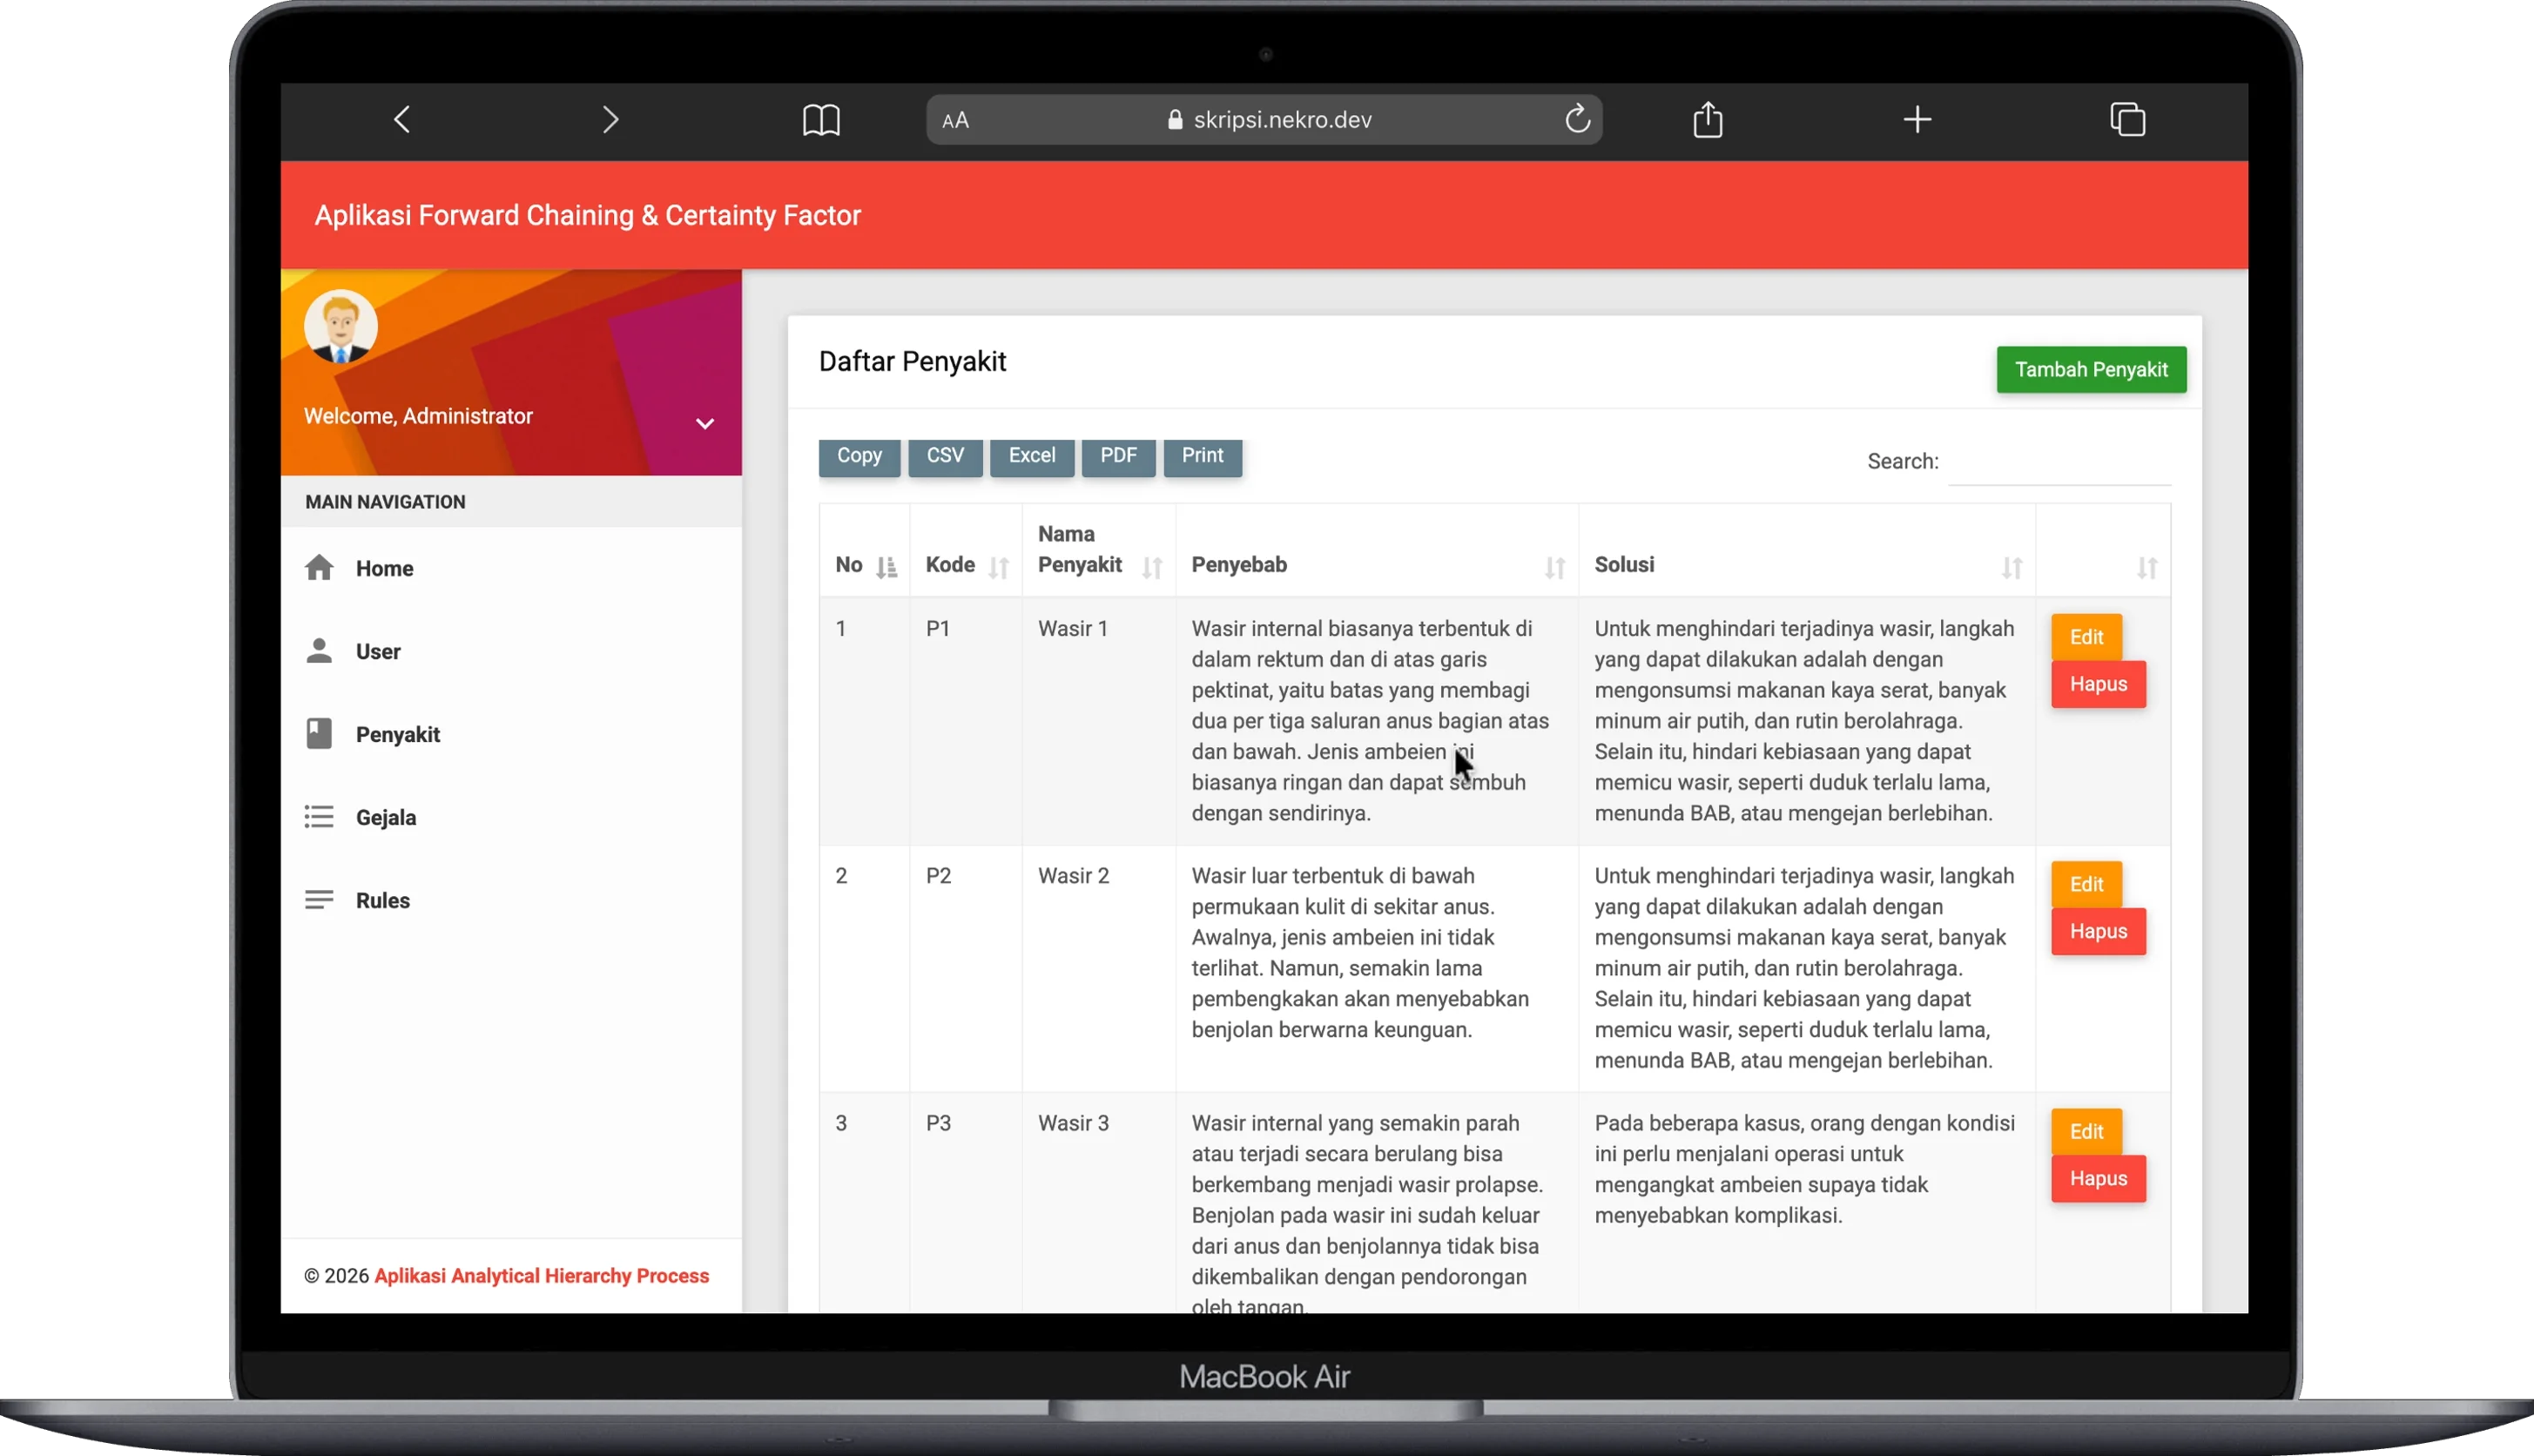Click the Gejala list icon in sidebar
The image size is (2534, 1456).
tap(319, 817)
